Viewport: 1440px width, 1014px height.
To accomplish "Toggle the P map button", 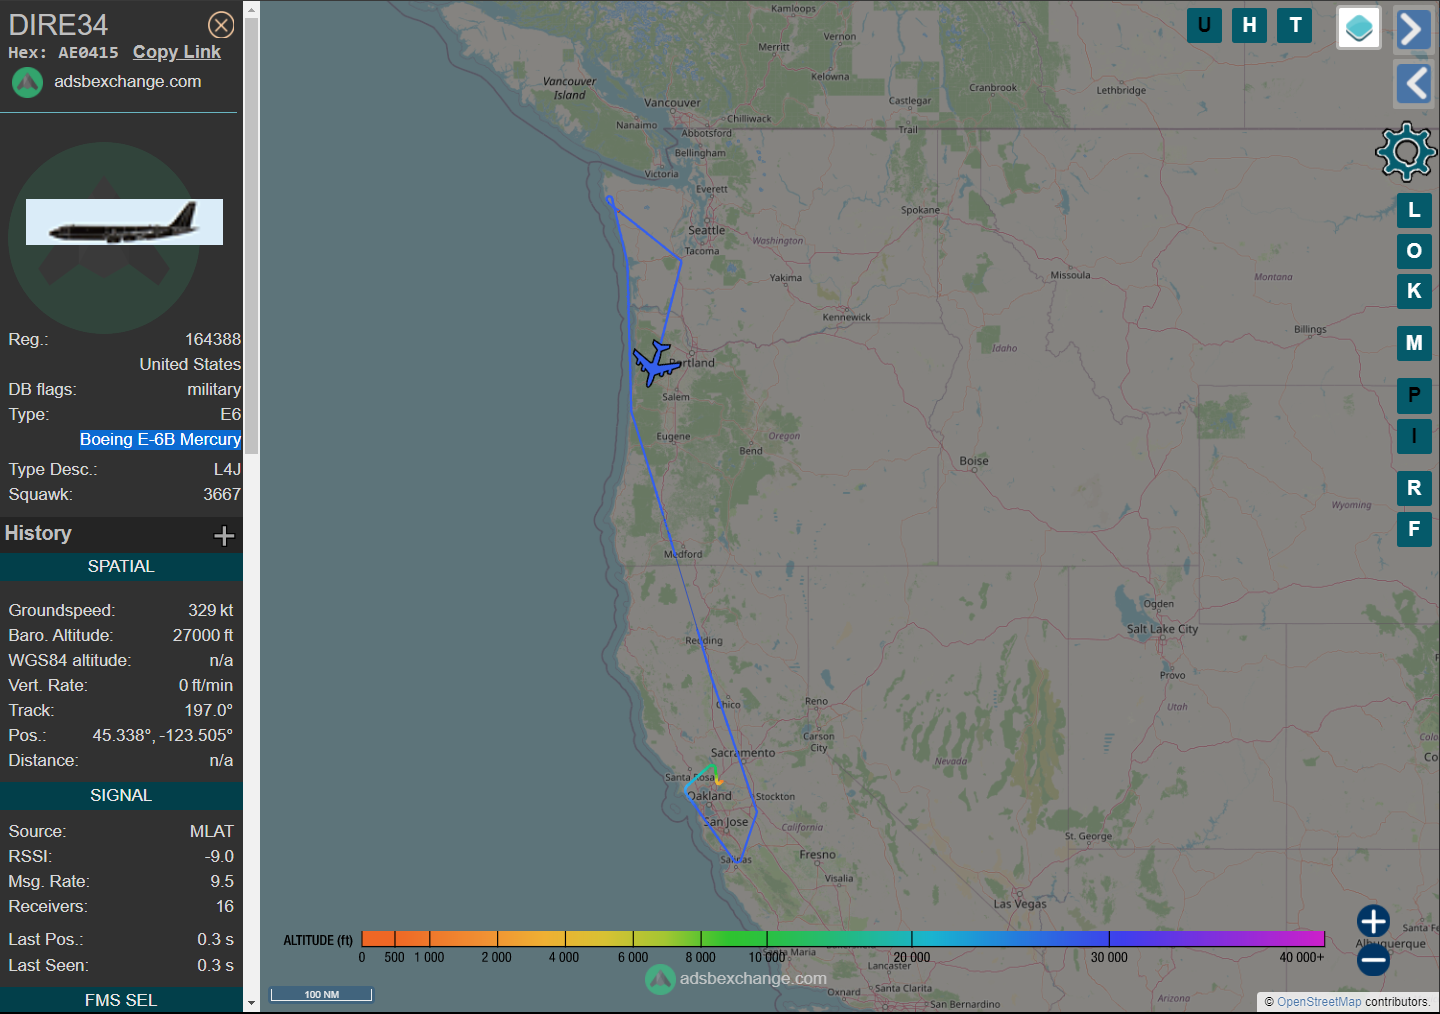I will pyautogui.click(x=1414, y=396).
